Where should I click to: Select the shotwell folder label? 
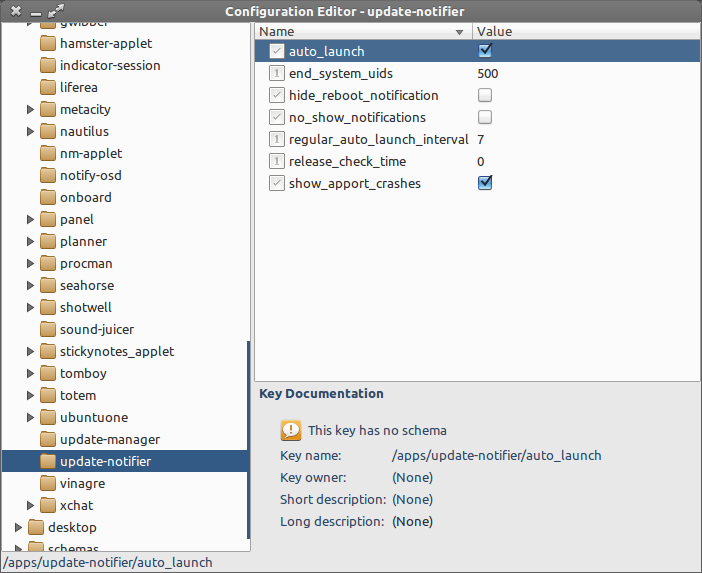(x=86, y=307)
